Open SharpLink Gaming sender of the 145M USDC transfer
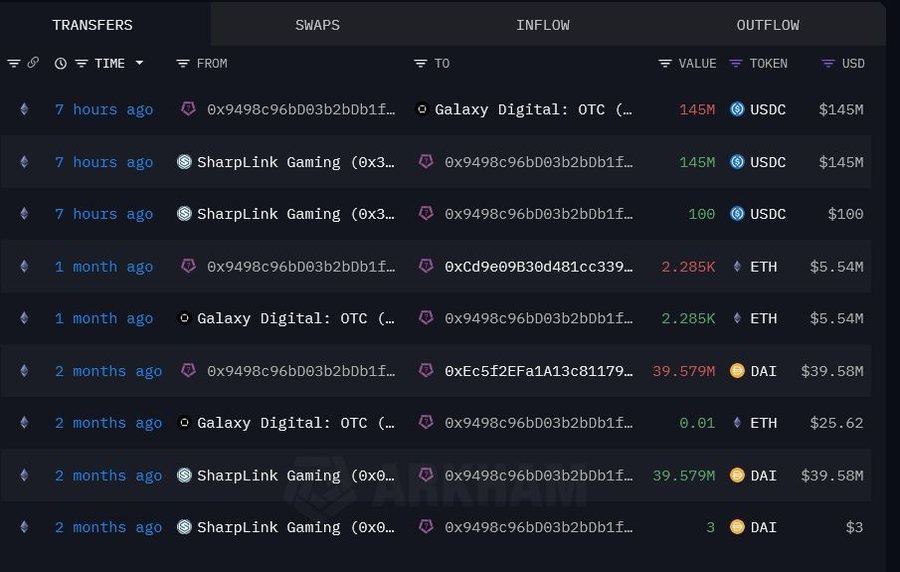The width and height of the screenshot is (900, 572). (x=296, y=162)
